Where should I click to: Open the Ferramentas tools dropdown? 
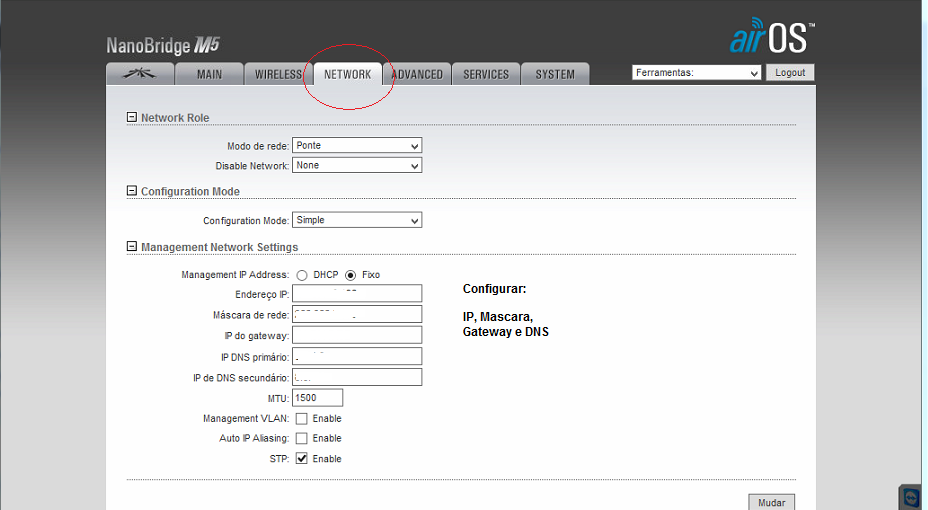point(697,73)
